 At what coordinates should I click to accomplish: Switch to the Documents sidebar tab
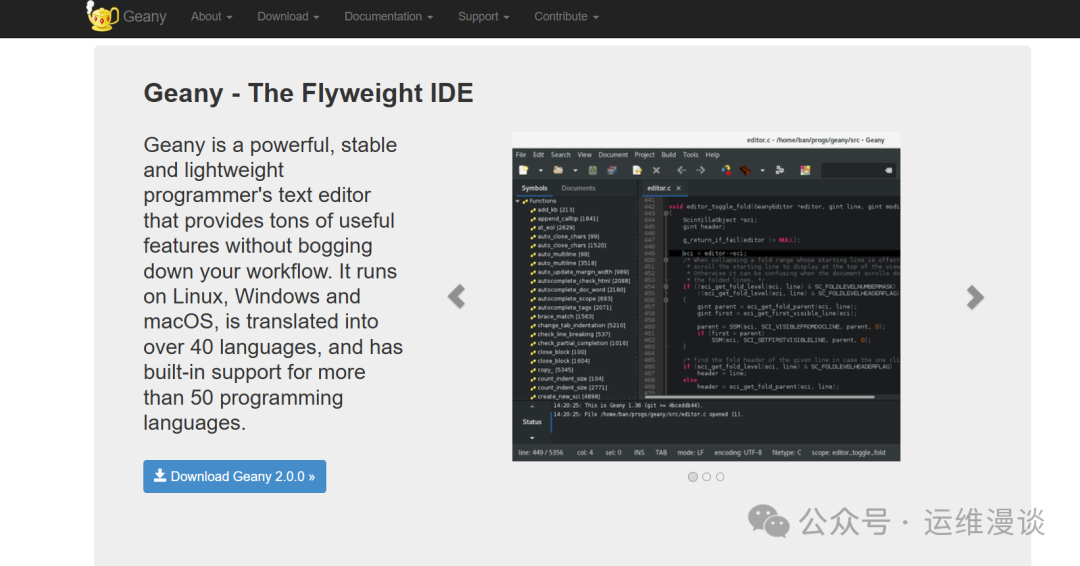coord(578,188)
